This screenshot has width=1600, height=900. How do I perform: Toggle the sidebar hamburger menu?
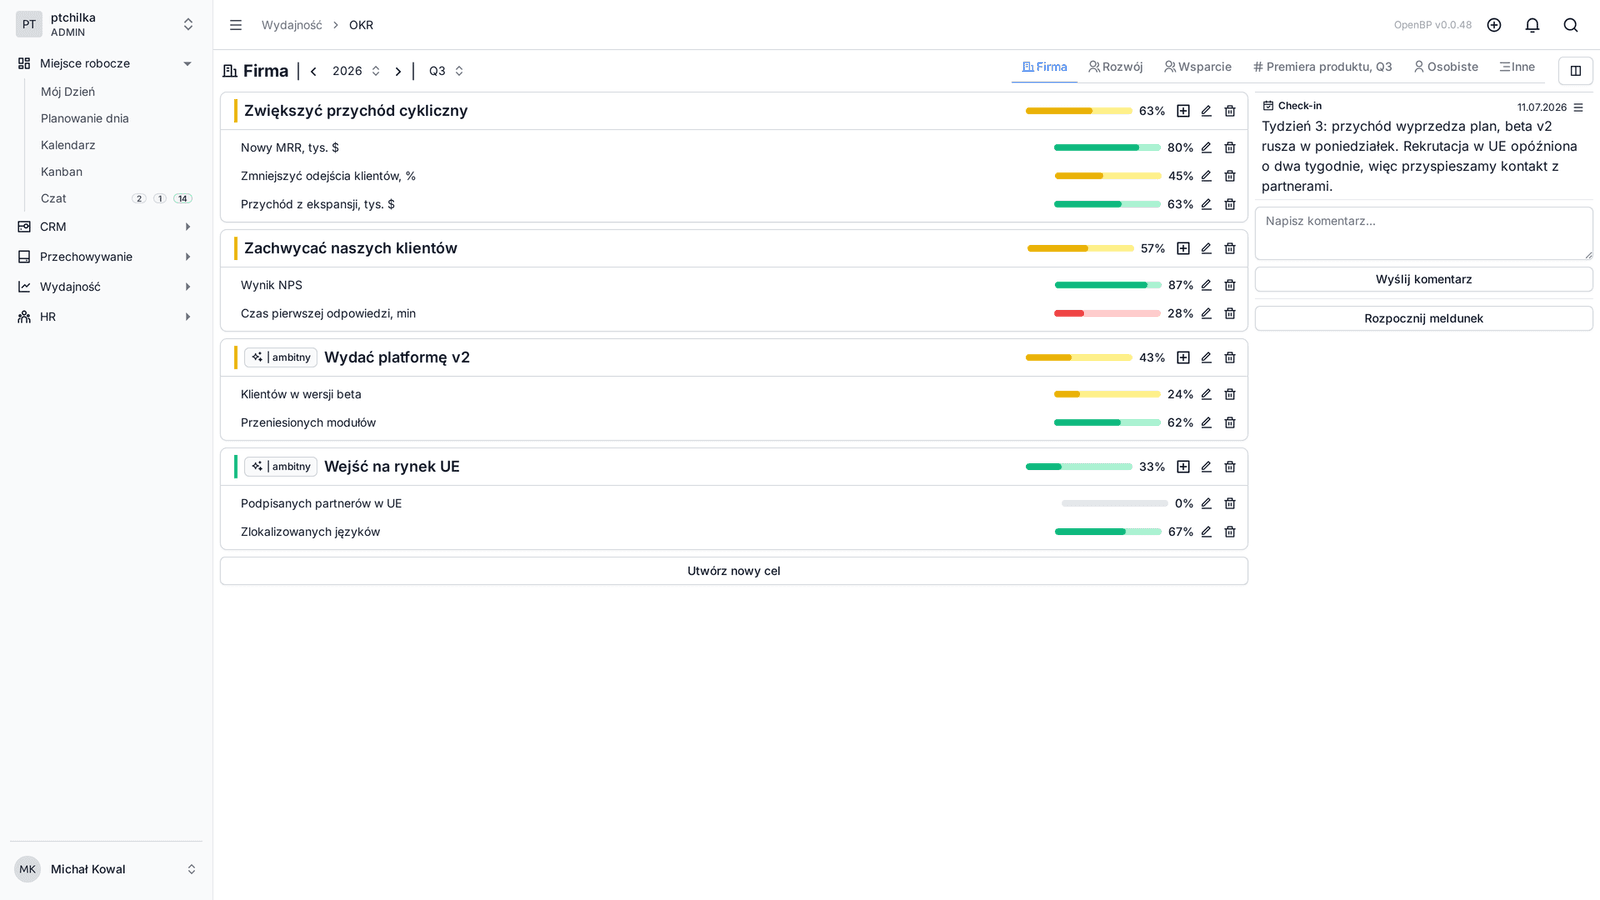coord(236,25)
